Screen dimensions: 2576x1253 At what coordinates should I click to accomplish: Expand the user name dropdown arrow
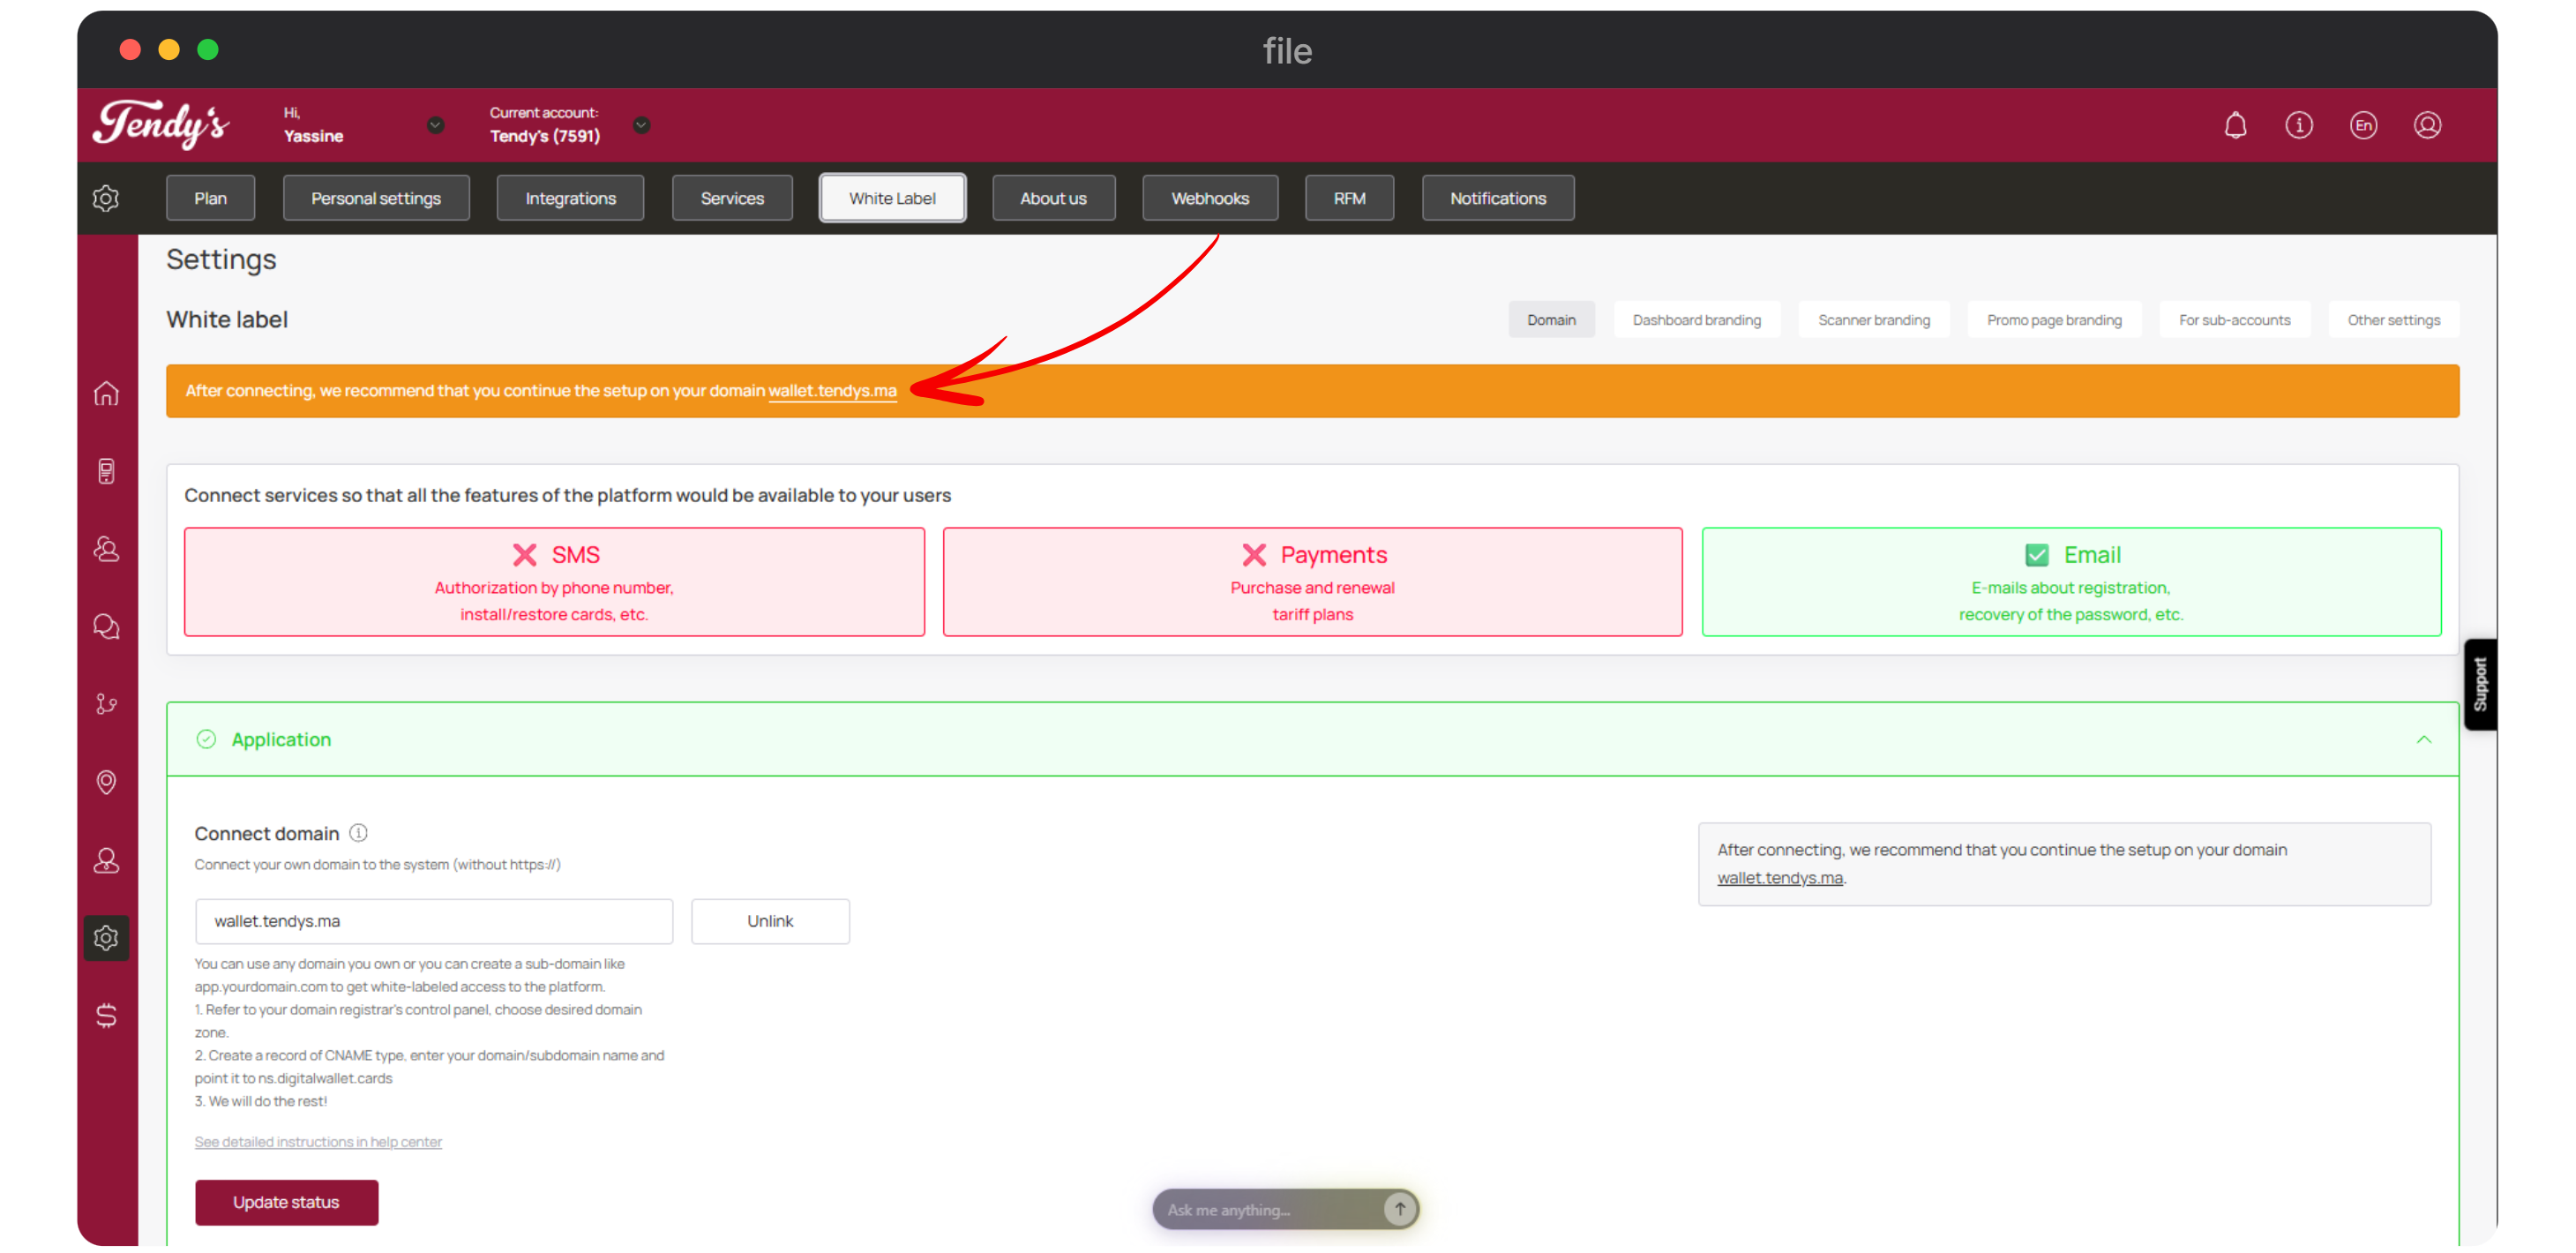click(x=435, y=125)
